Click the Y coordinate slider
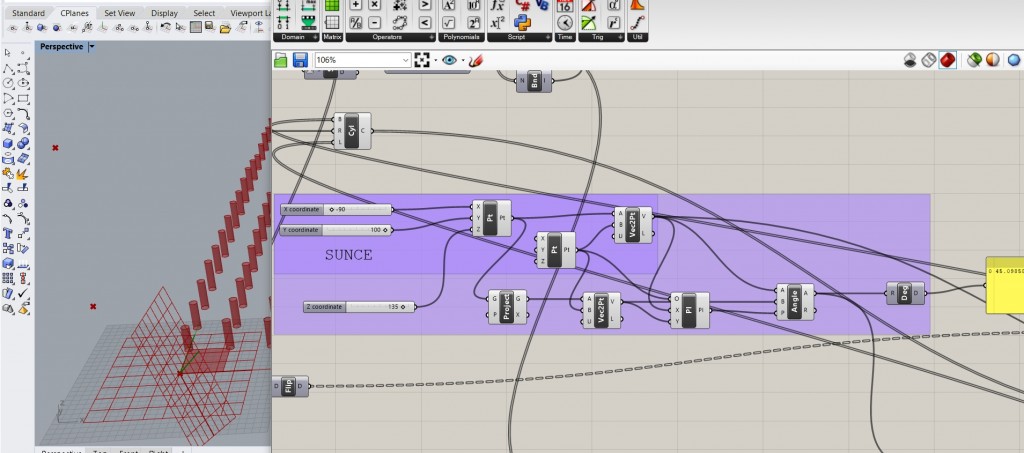The width and height of the screenshot is (1024, 453). point(336,230)
